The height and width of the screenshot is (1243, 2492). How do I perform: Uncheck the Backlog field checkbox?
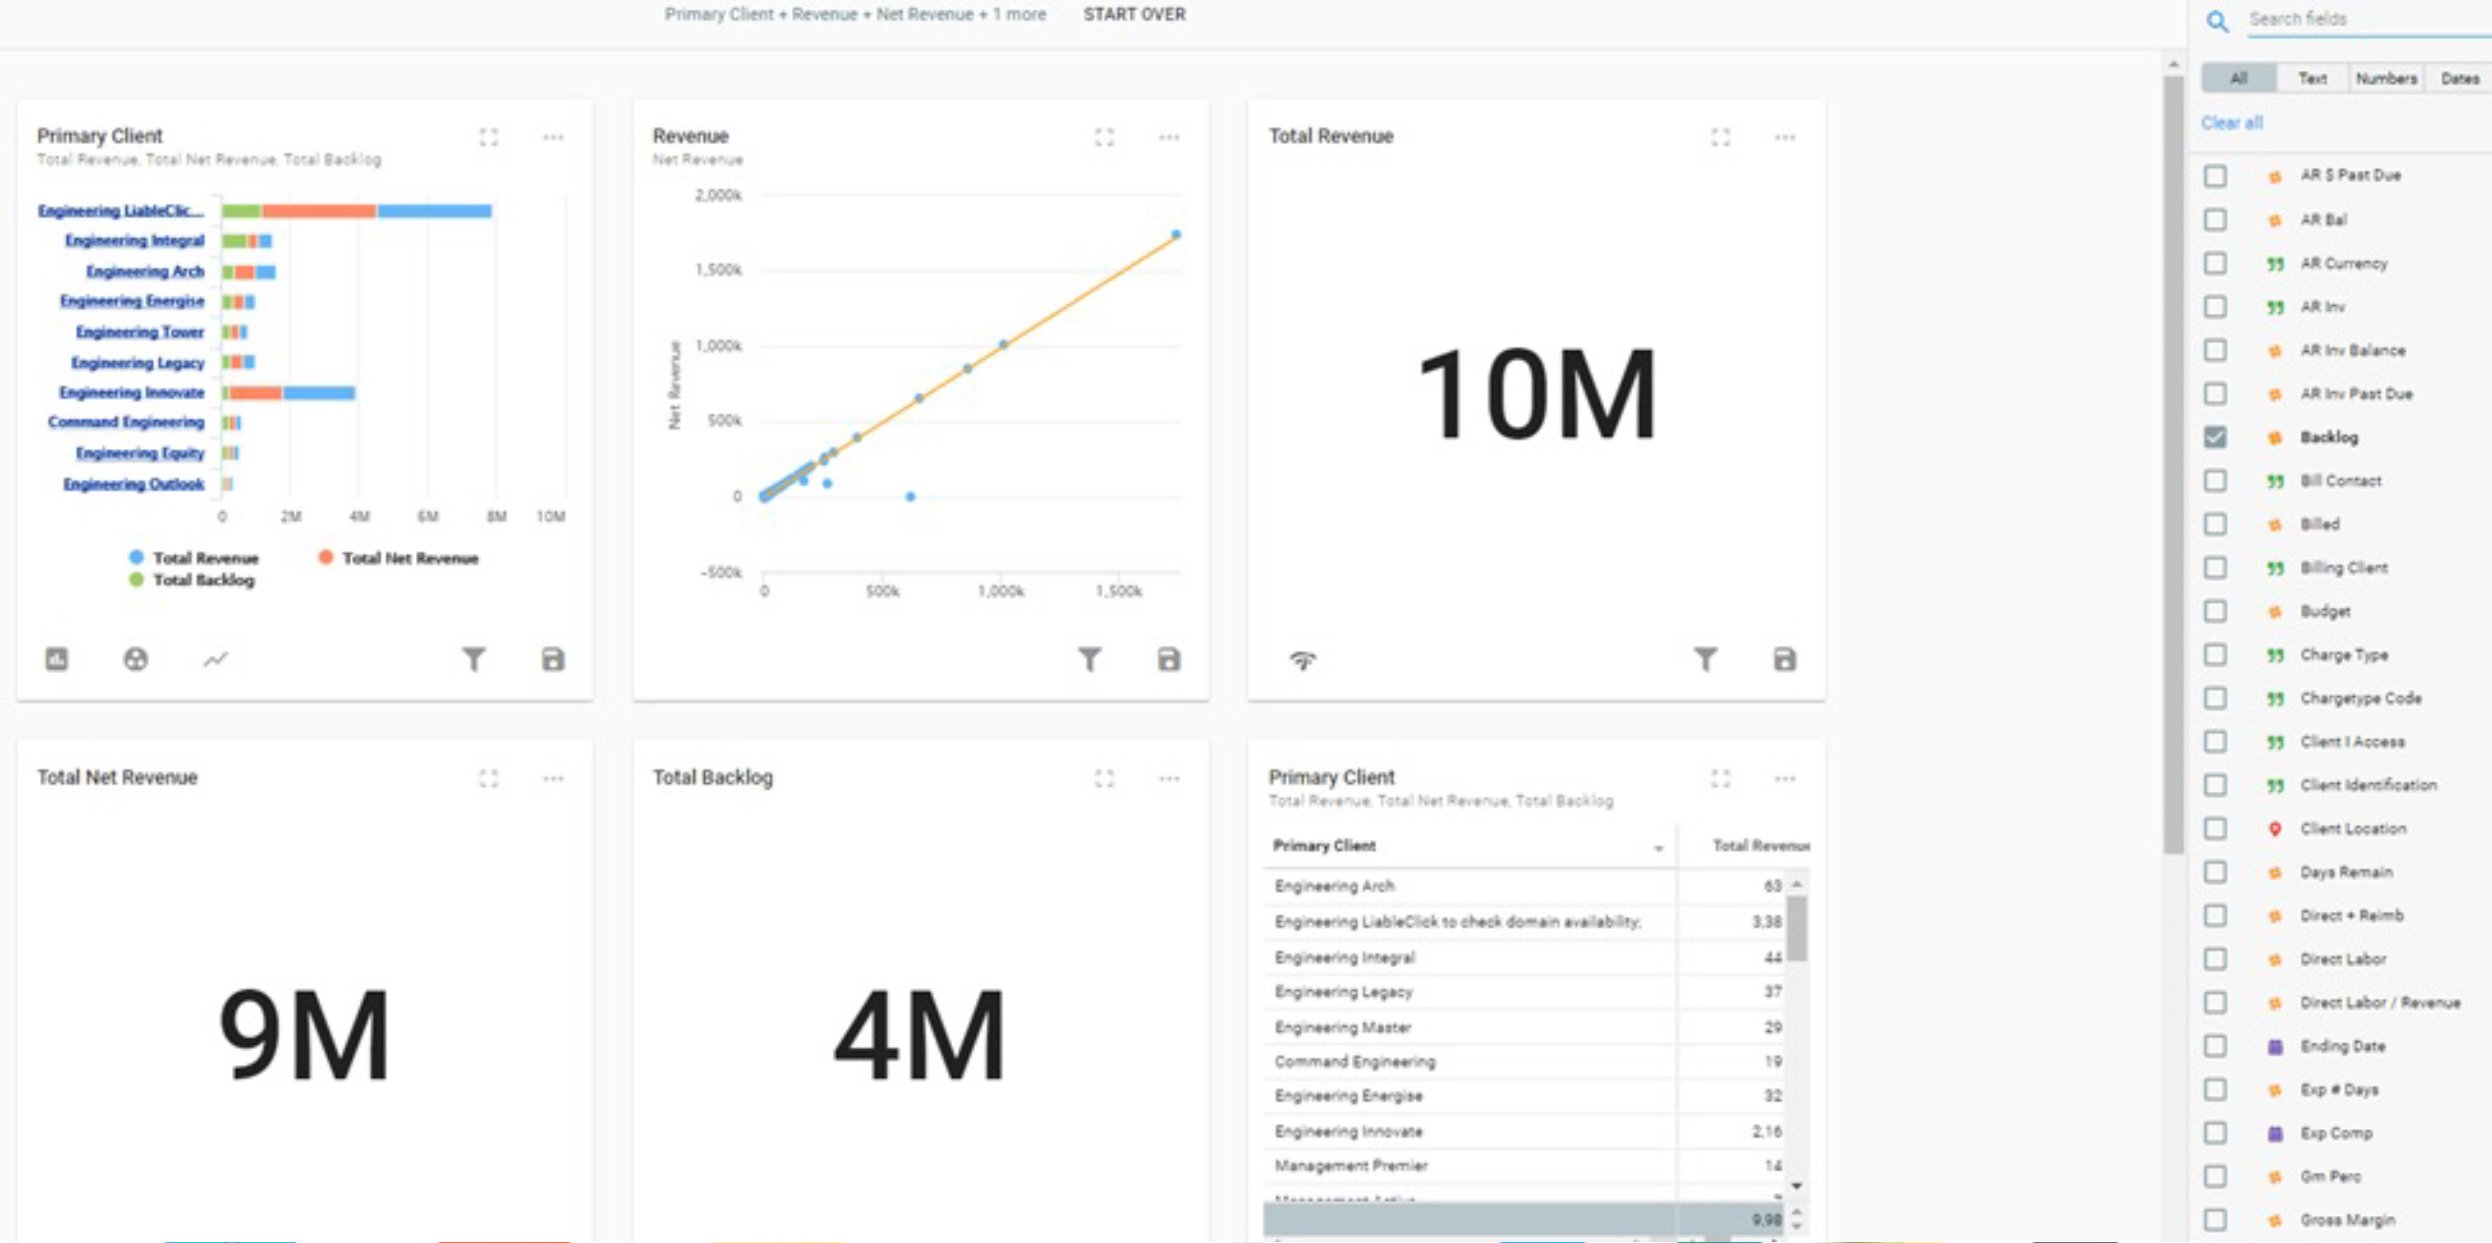pyautogui.click(x=2215, y=437)
